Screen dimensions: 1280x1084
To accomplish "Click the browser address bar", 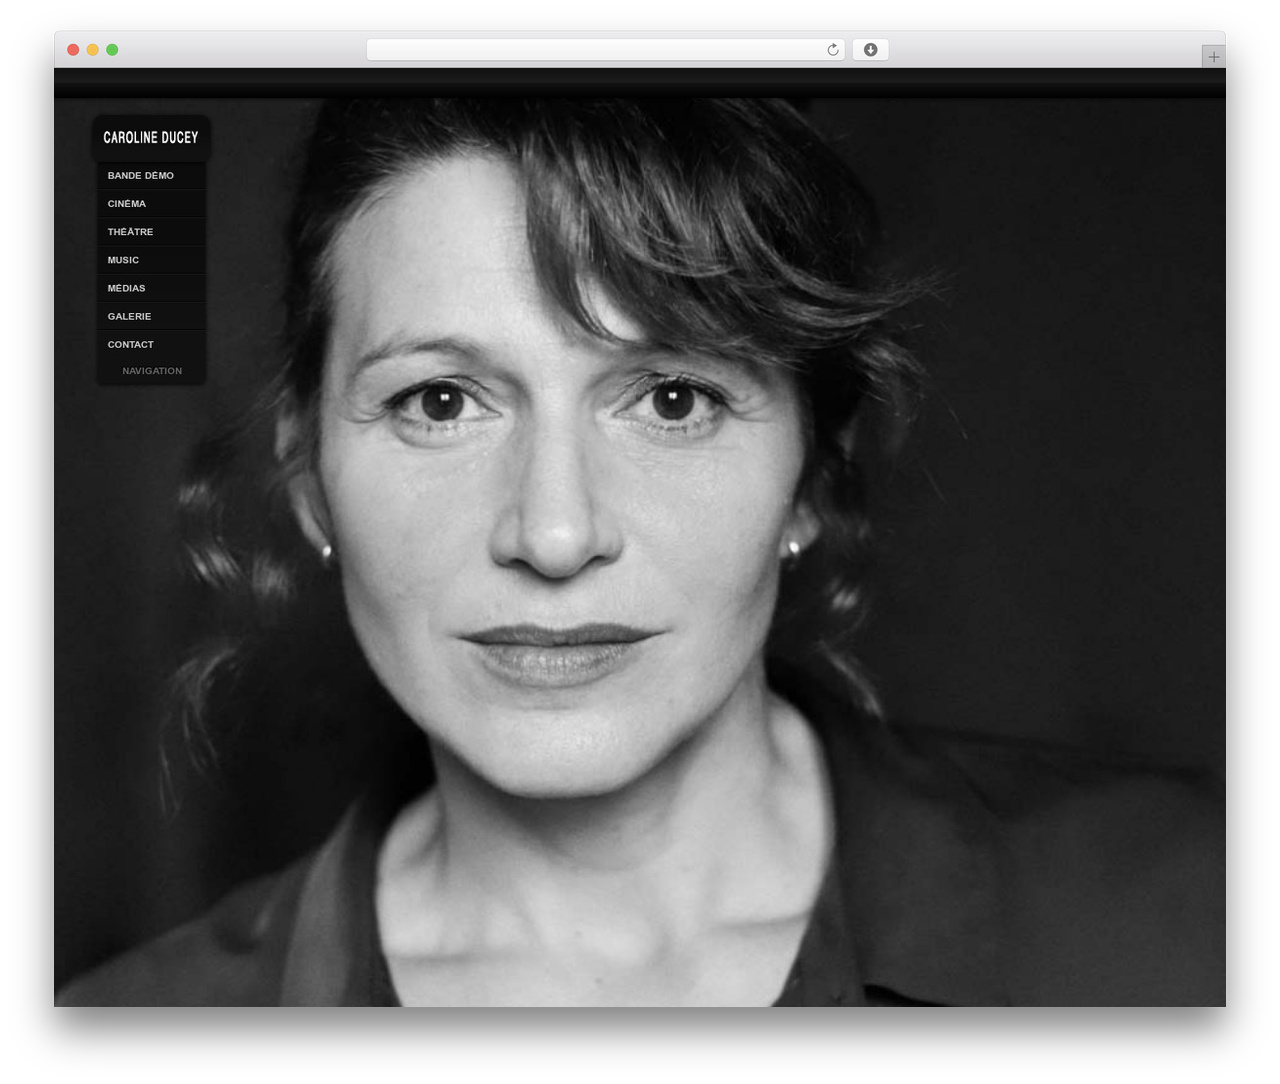I will coord(605,50).
